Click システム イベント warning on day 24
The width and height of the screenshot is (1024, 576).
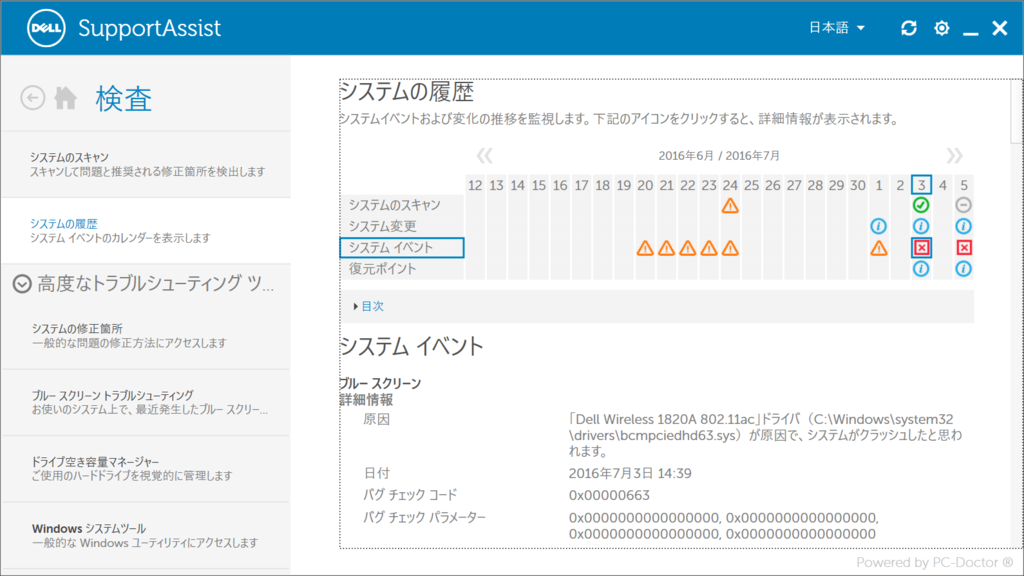(x=730, y=248)
